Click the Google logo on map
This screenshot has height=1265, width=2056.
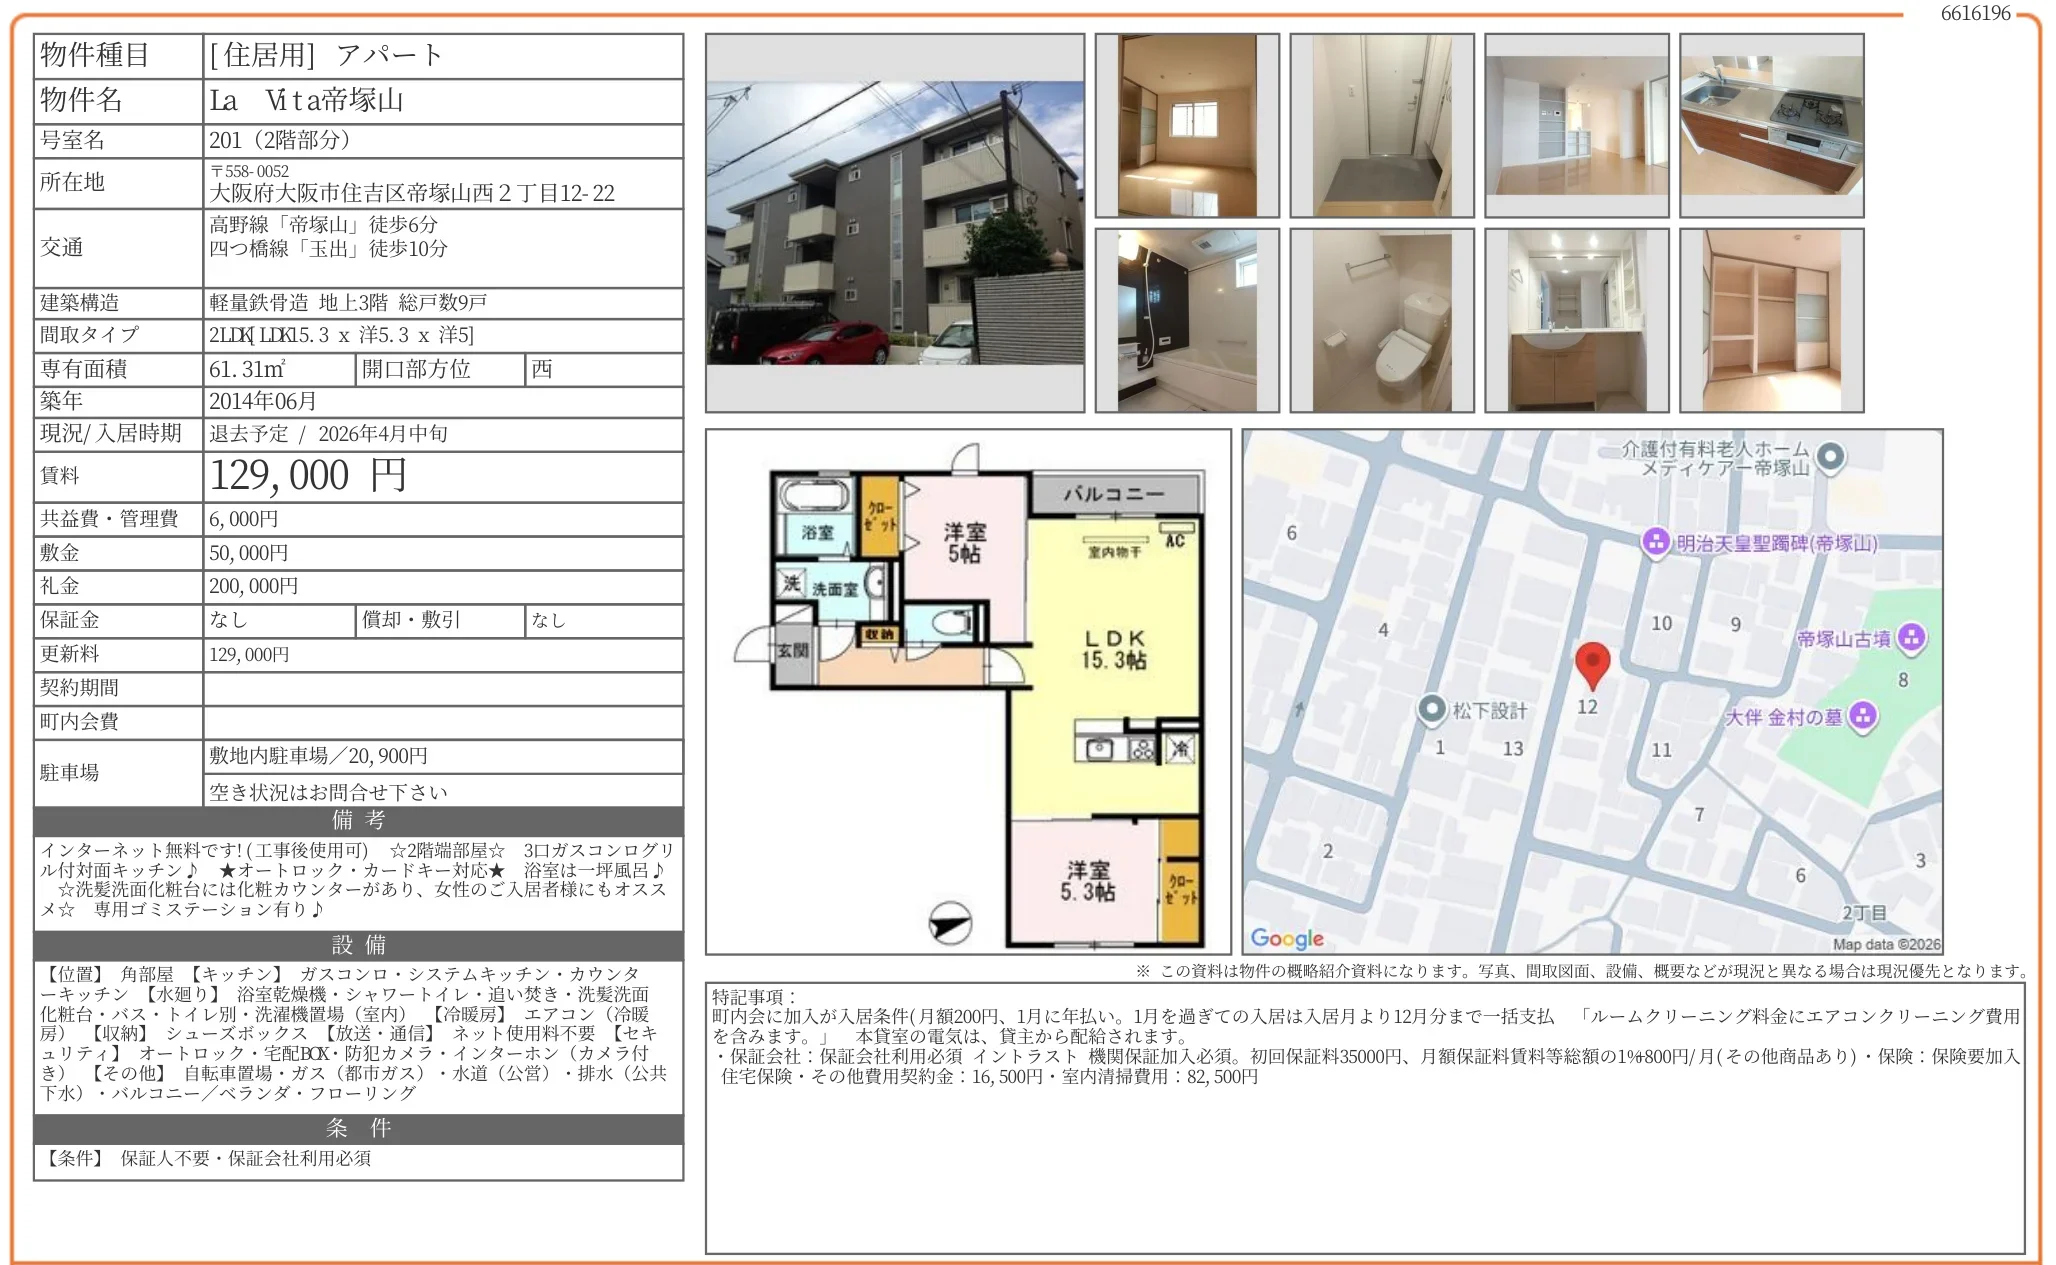click(1287, 938)
